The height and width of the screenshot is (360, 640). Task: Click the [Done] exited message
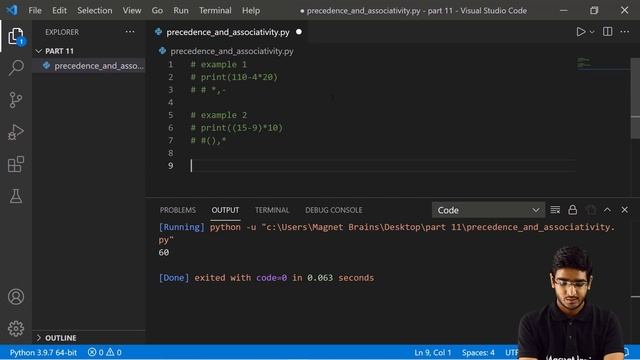[x=266, y=278]
